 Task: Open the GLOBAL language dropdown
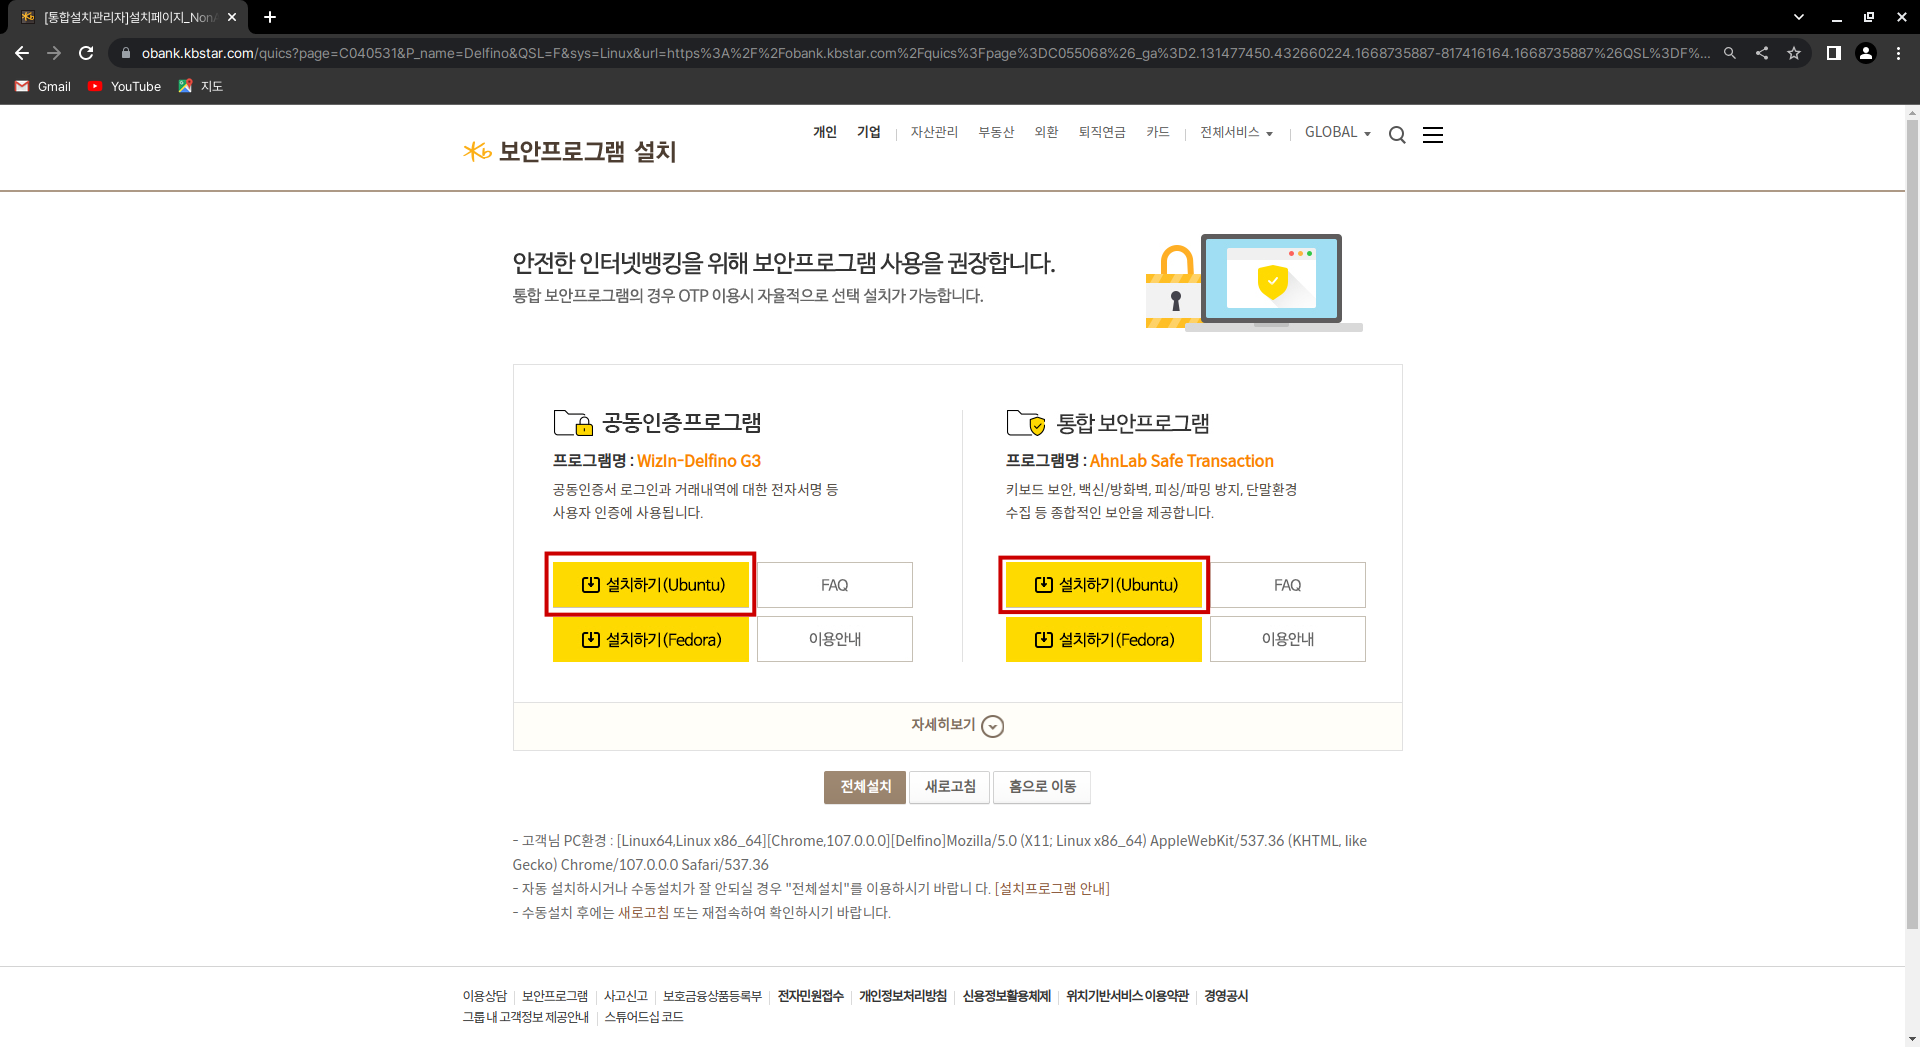(1337, 132)
